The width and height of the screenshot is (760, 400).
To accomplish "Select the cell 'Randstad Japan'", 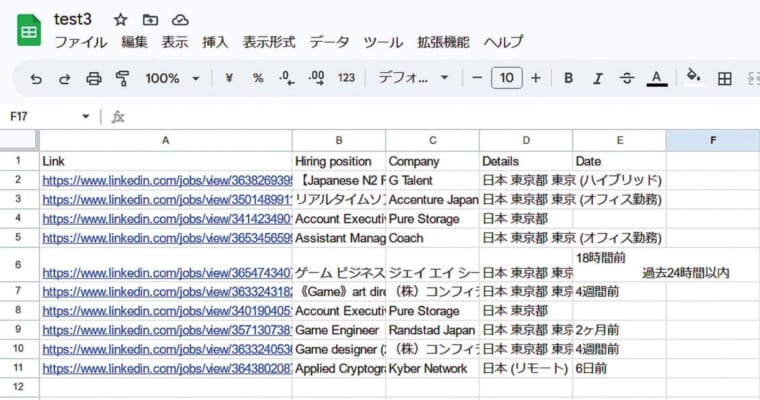I will click(x=432, y=330).
